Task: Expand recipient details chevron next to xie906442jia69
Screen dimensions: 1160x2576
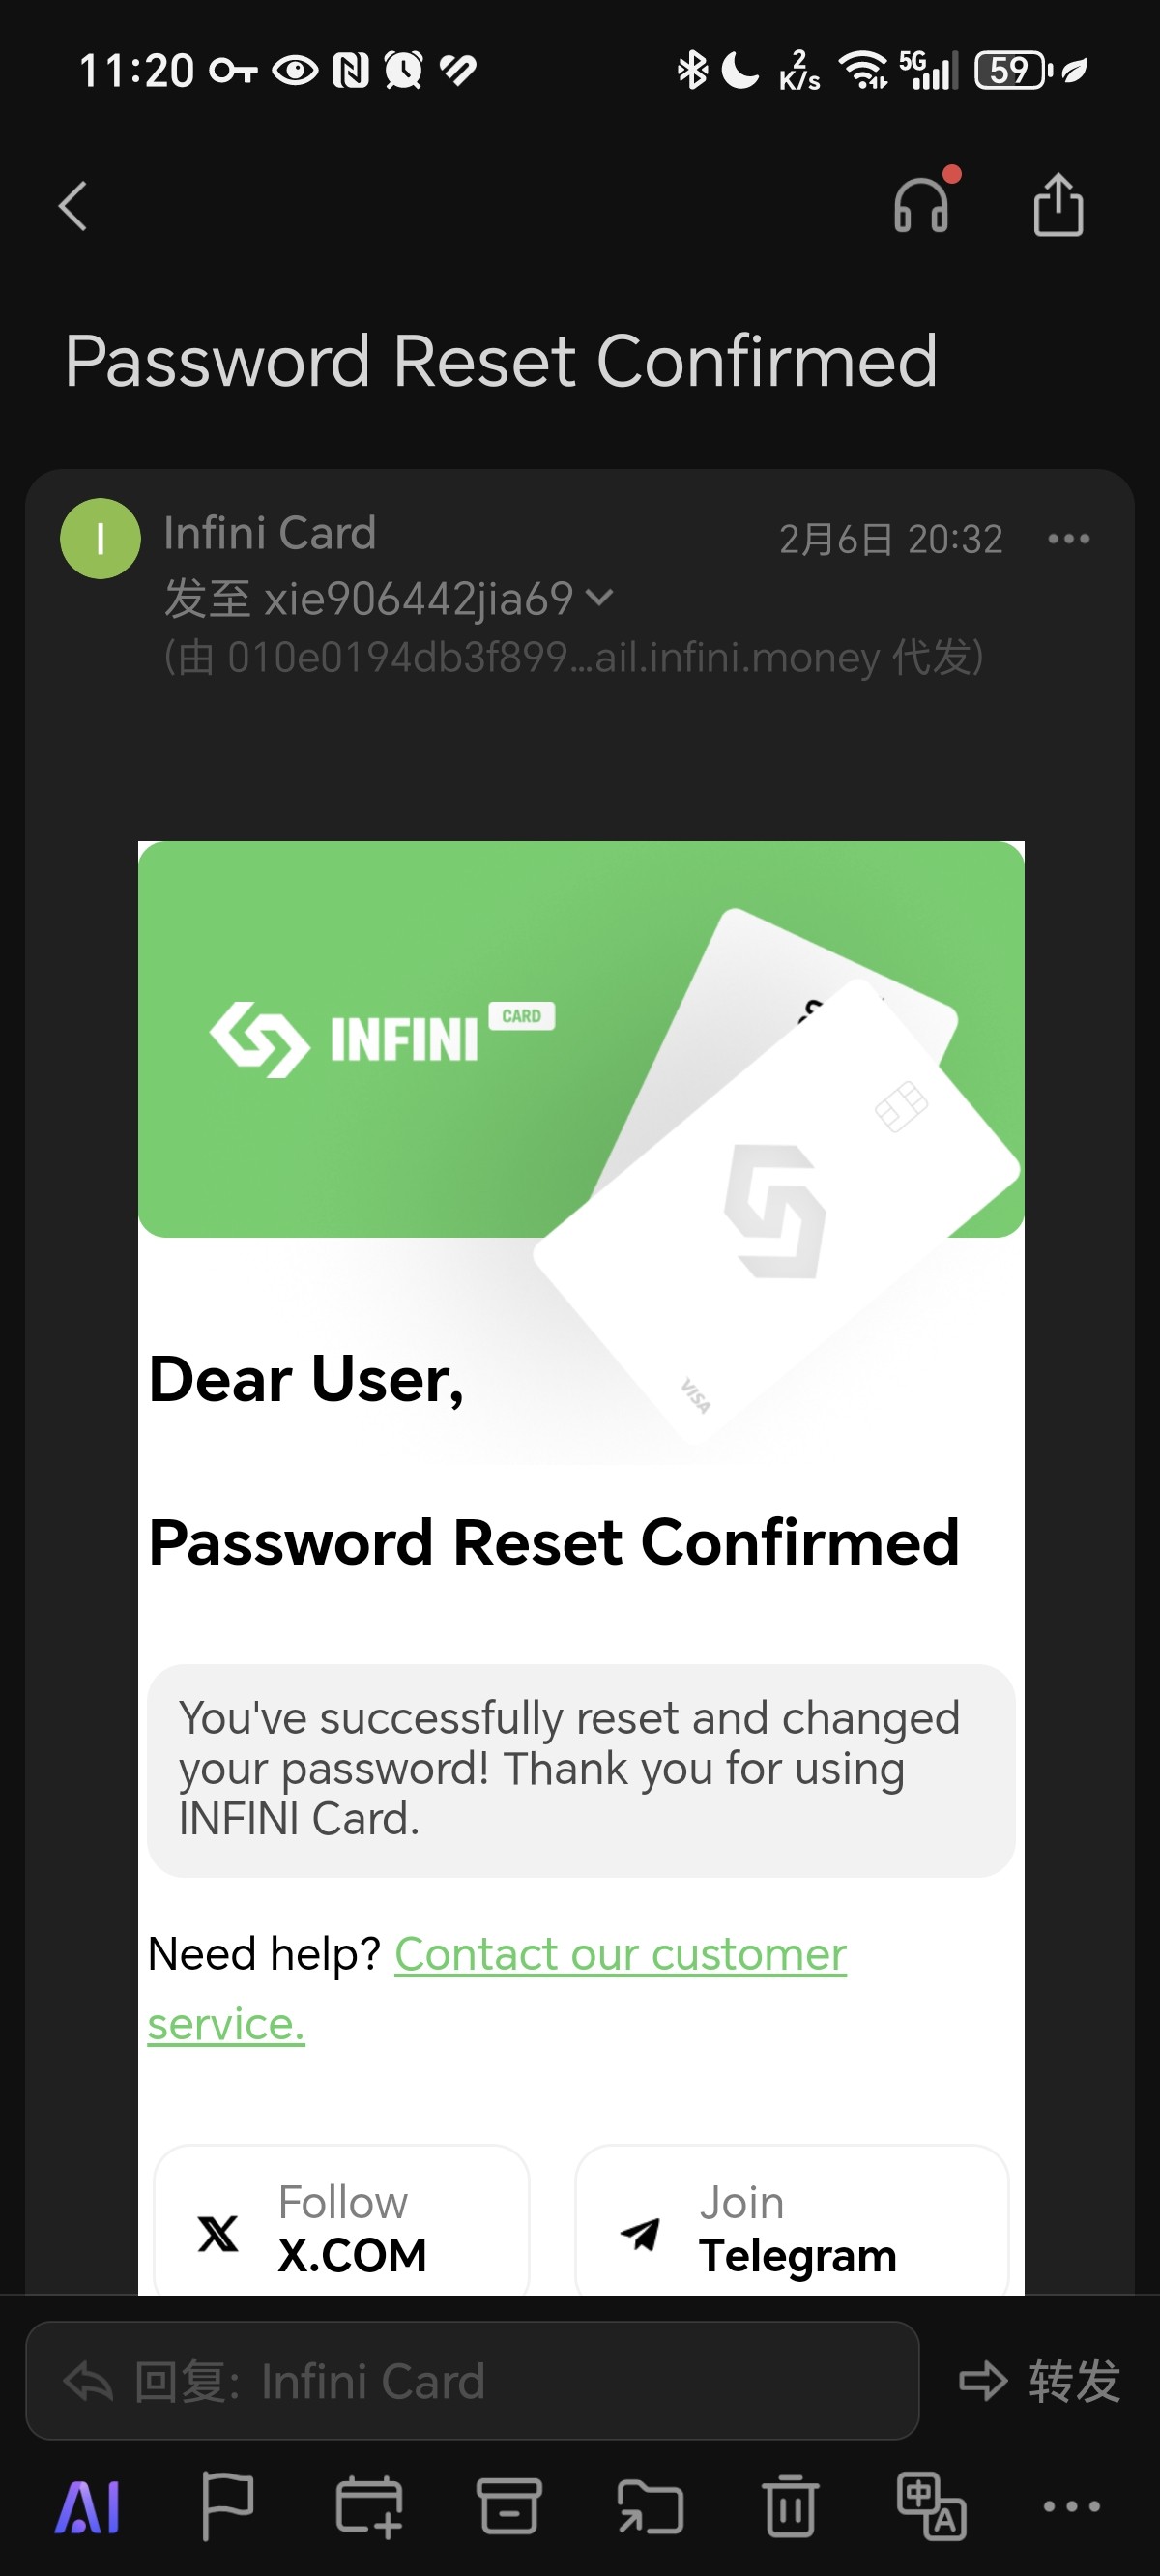Action: [599, 598]
